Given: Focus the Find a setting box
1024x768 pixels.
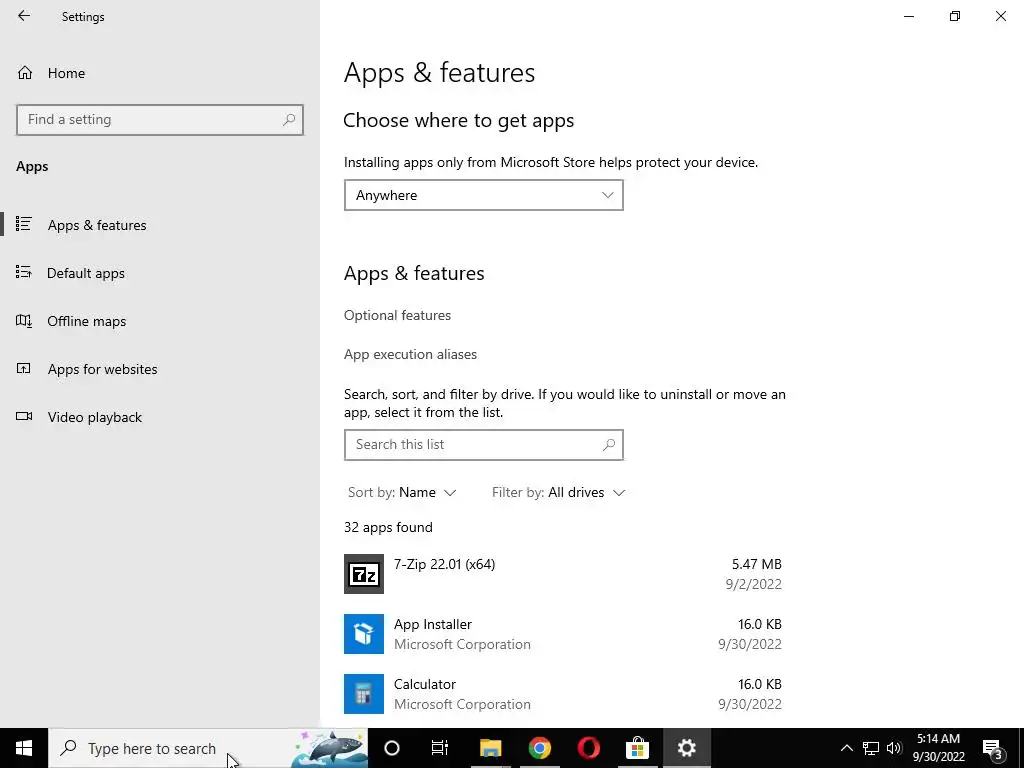Looking at the screenshot, I should [160, 120].
